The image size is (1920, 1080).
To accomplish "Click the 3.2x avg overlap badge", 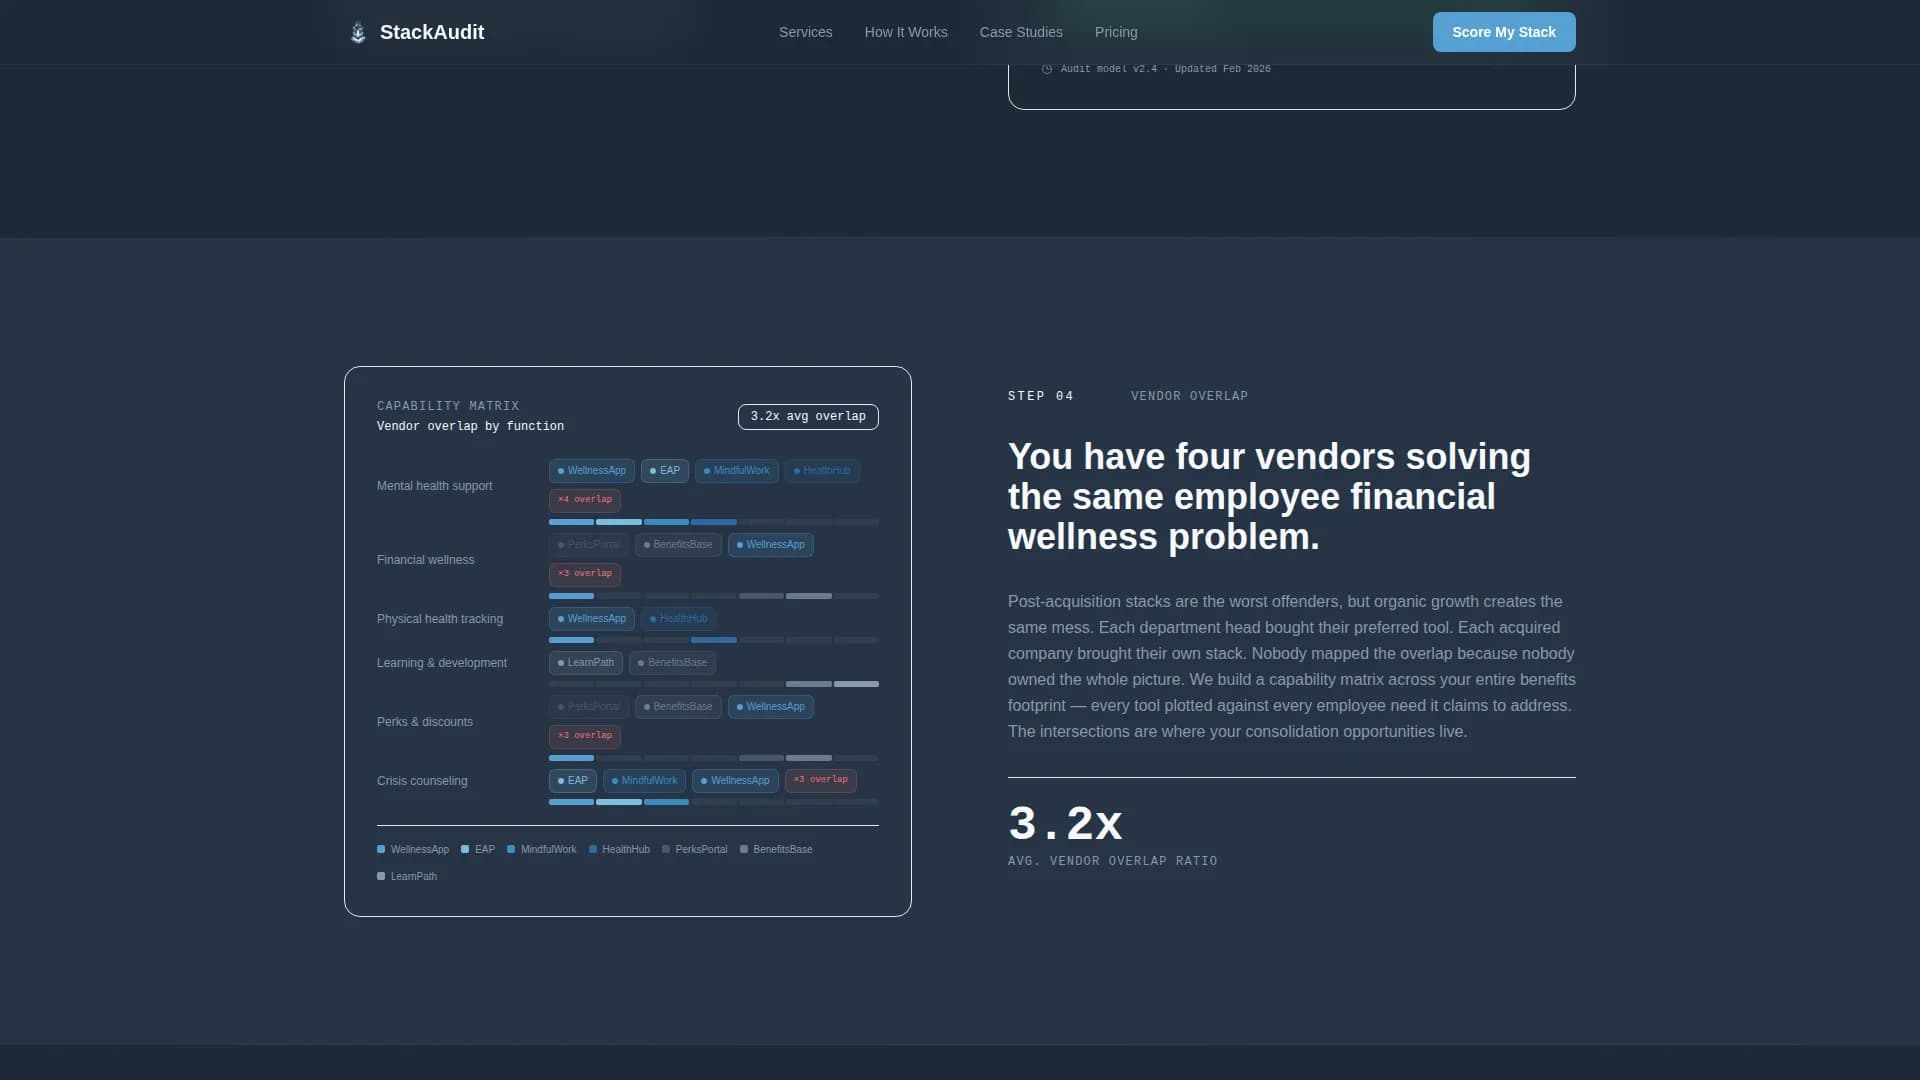I will click(807, 416).
